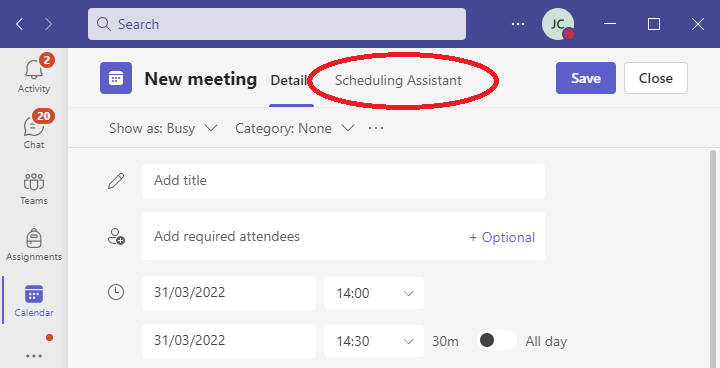Click the + Optional attendees link
Viewport: 720px width, 368px height.
coord(502,237)
